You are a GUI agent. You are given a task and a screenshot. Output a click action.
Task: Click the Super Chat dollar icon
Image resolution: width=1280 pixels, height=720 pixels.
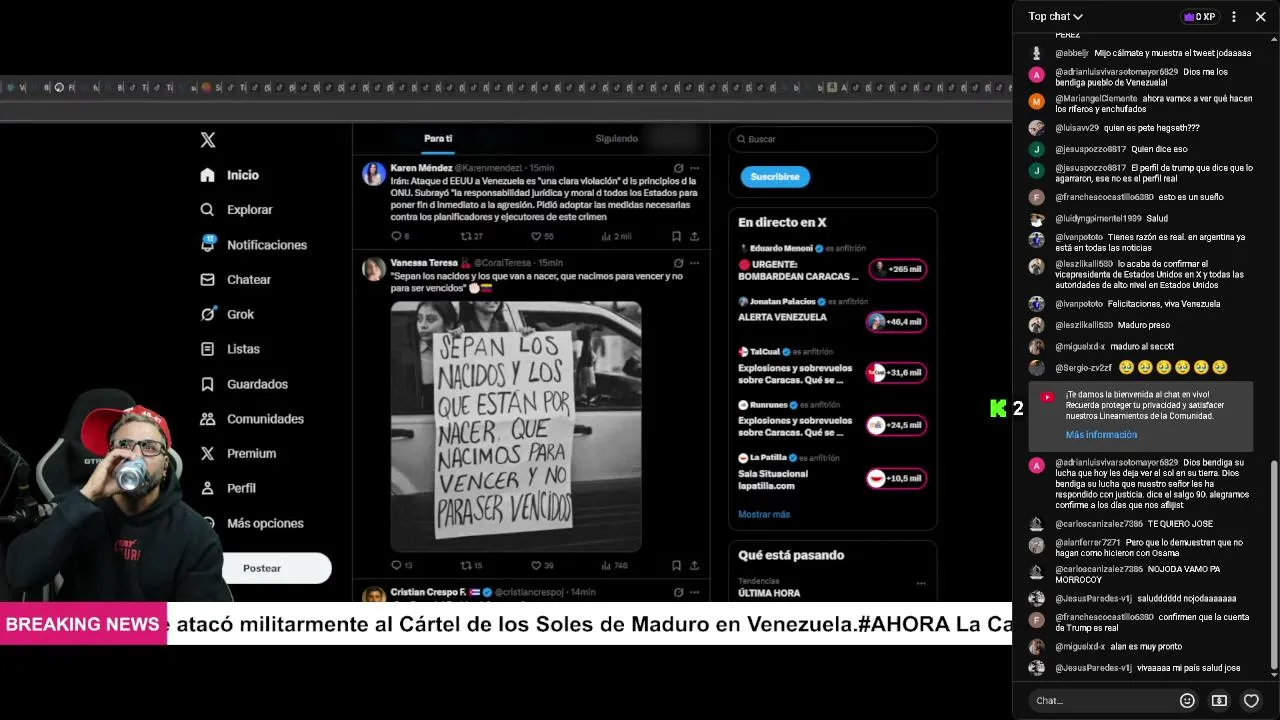click(1219, 701)
